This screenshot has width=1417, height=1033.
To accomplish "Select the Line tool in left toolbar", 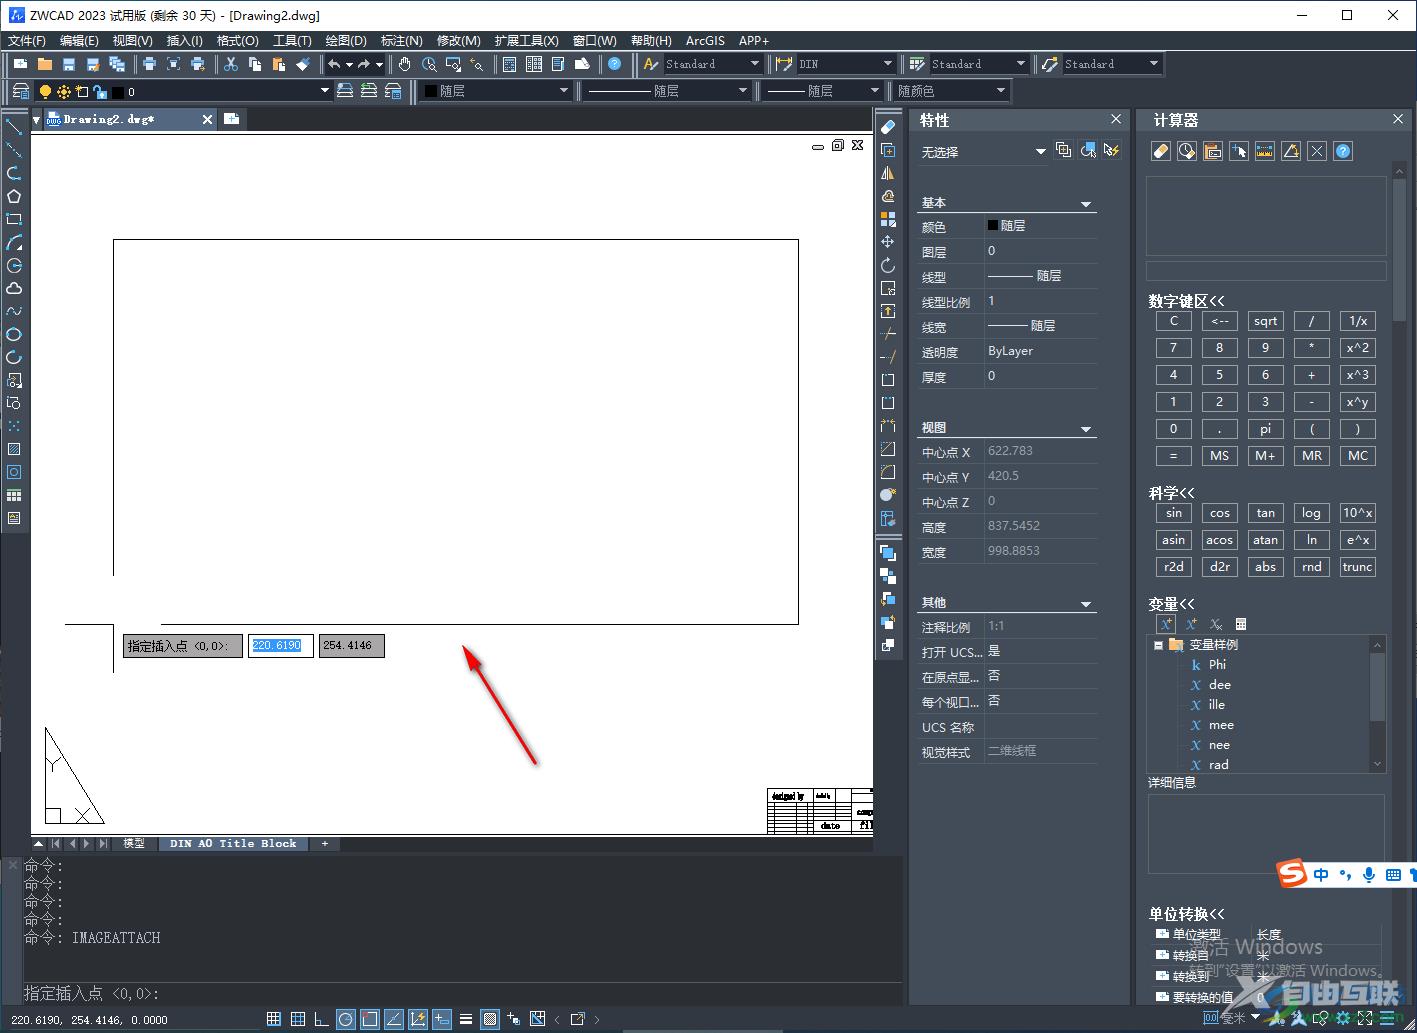I will click(14, 127).
